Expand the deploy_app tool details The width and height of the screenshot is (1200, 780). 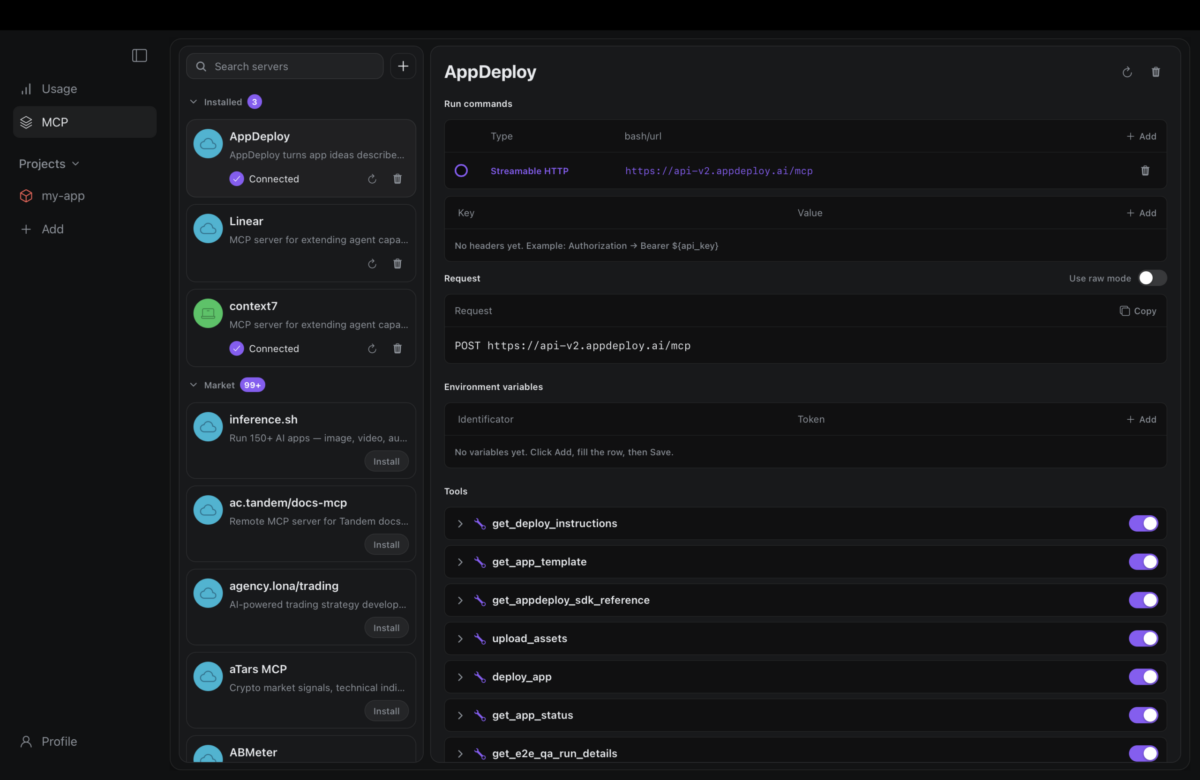coord(460,677)
